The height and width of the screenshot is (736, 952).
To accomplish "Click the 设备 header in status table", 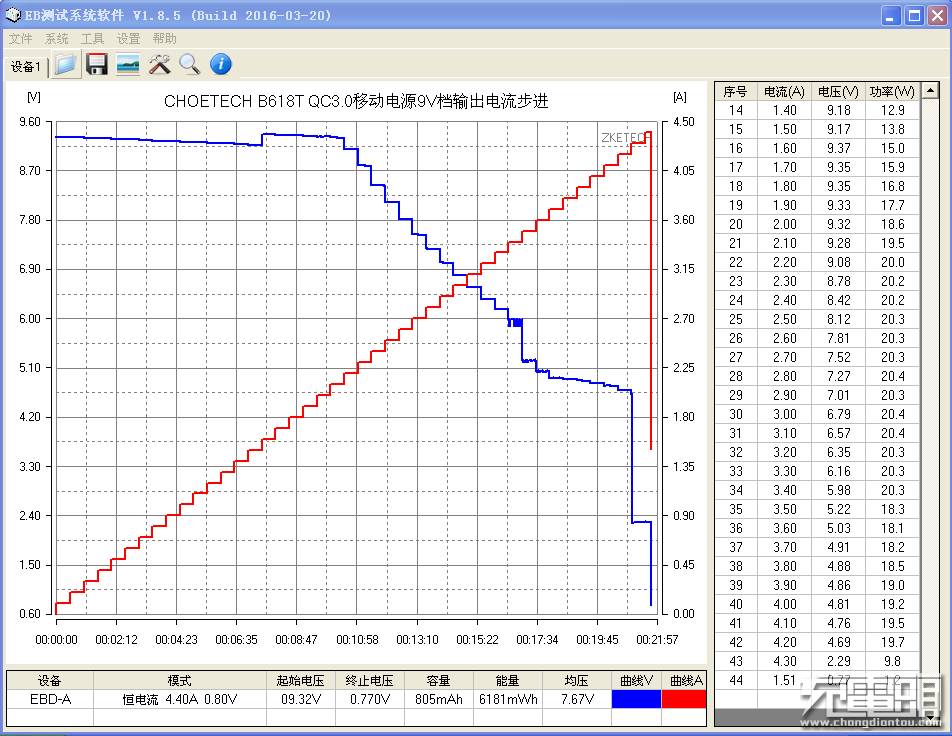I will (49, 681).
